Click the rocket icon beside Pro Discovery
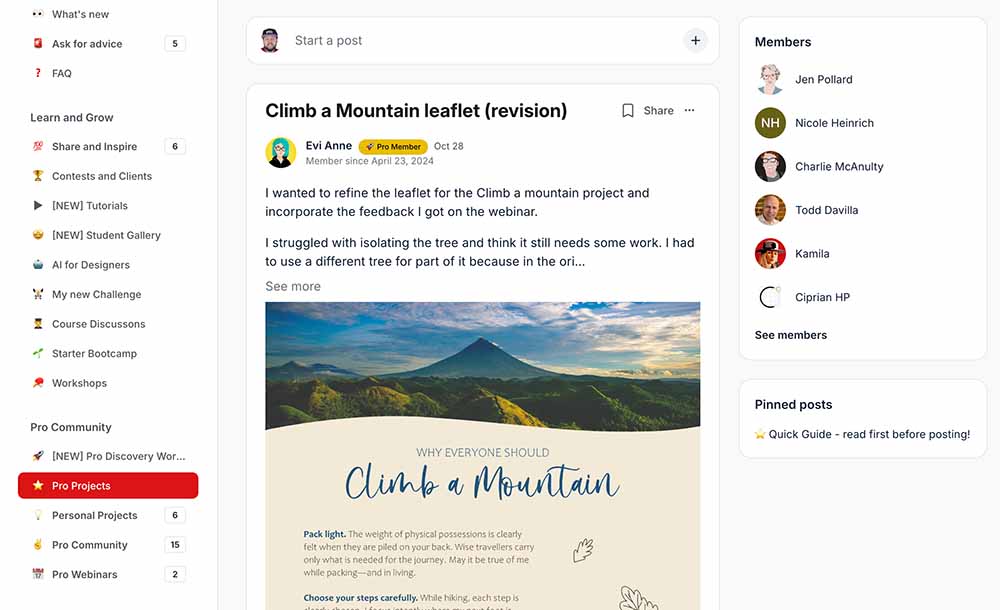Image resolution: width=1000 pixels, height=610 pixels. click(x=38, y=456)
